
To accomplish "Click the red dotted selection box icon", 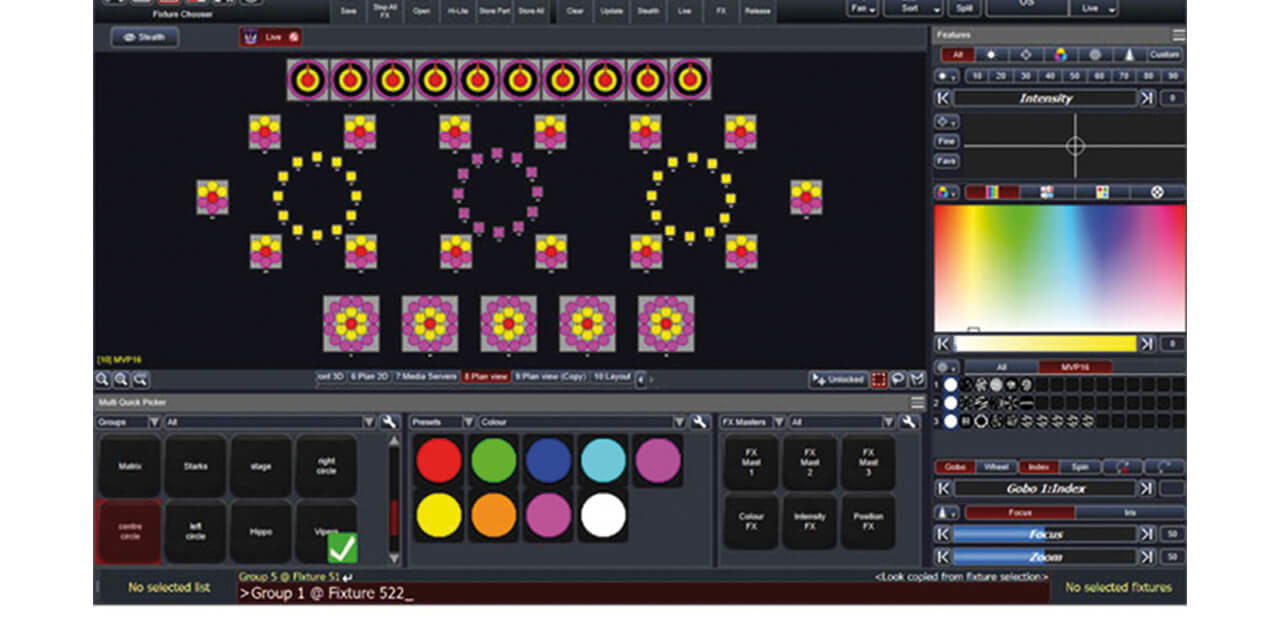I will (878, 379).
